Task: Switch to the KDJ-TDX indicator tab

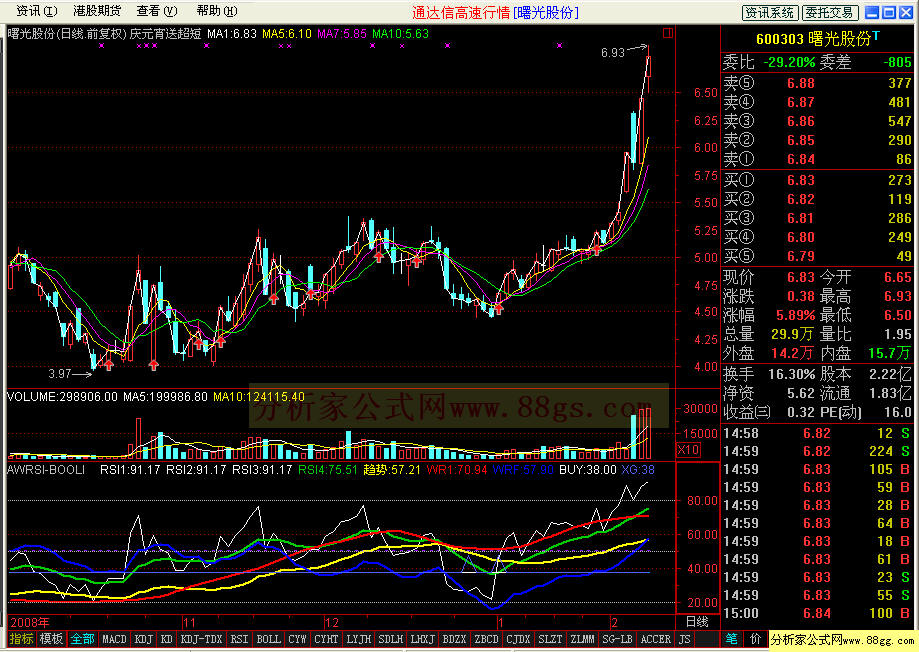Action: tap(202, 639)
